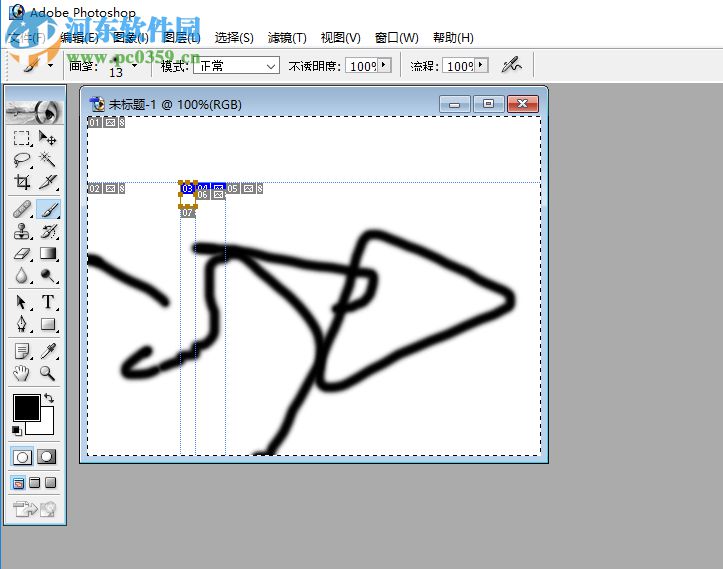Select the Path Selection arrow tool
723x569 pixels.
(x=22, y=302)
